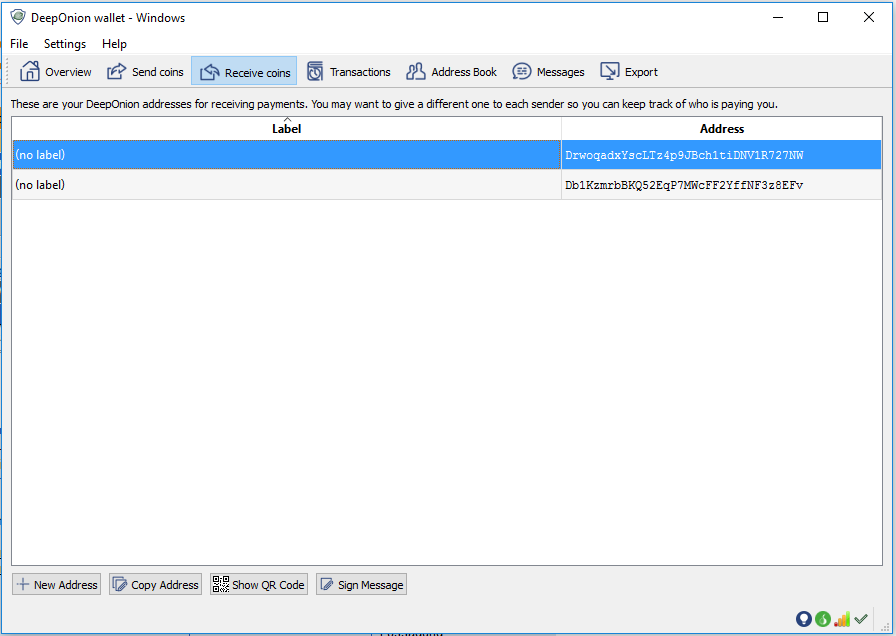
Task: Click the sync checkmark status icon
Action: click(861, 619)
